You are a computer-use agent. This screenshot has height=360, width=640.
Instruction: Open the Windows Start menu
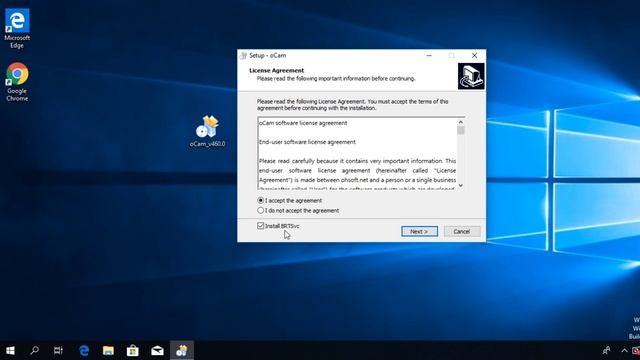11,350
